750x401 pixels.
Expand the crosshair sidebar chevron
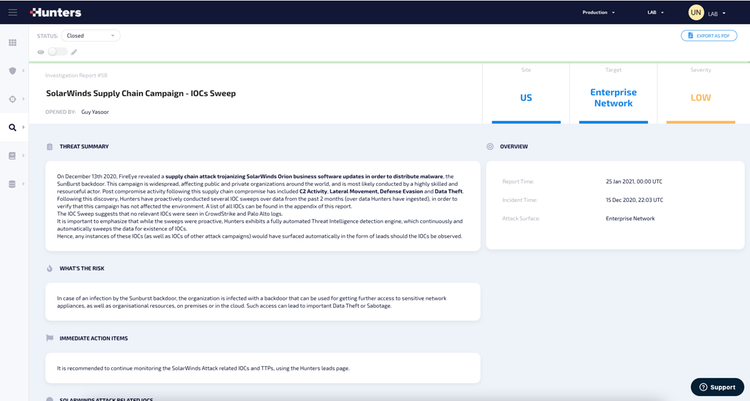[23, 99]
